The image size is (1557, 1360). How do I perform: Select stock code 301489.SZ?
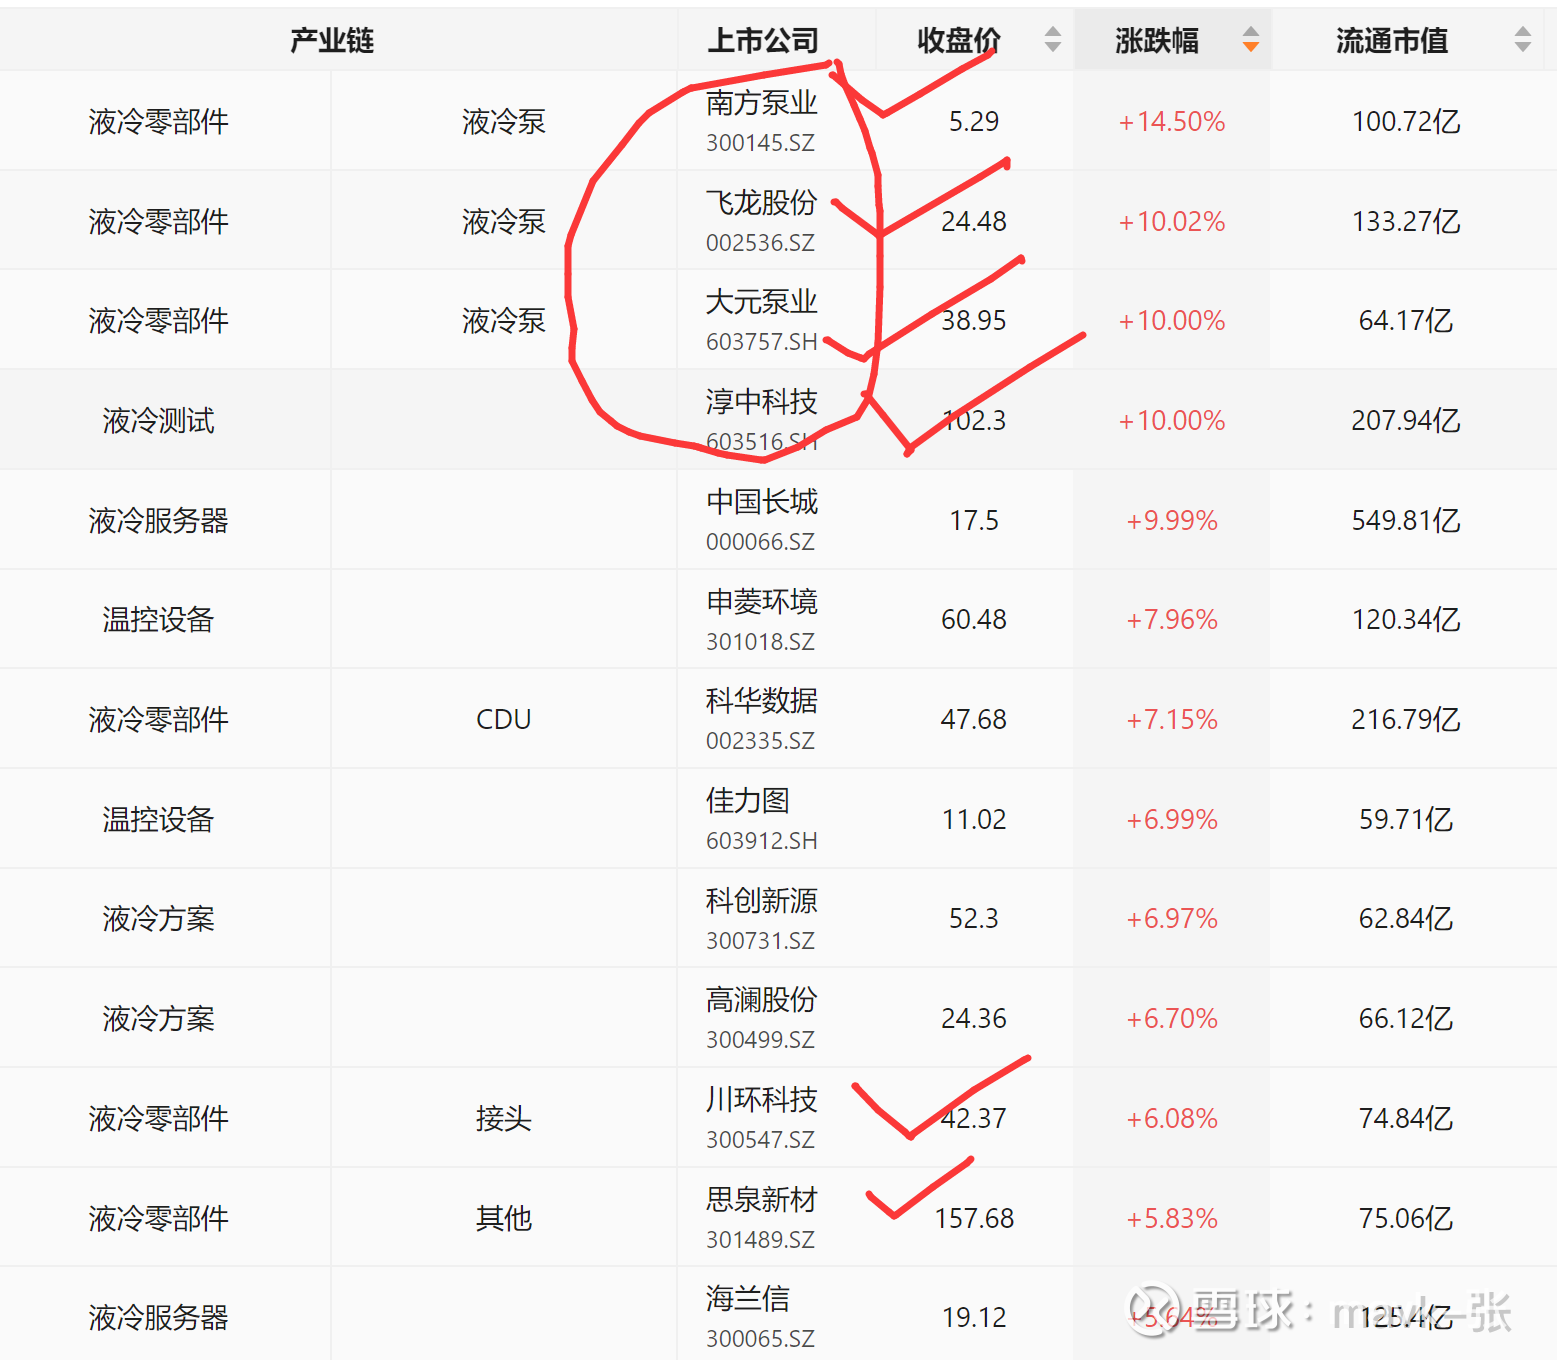[x=760, y=1240]
